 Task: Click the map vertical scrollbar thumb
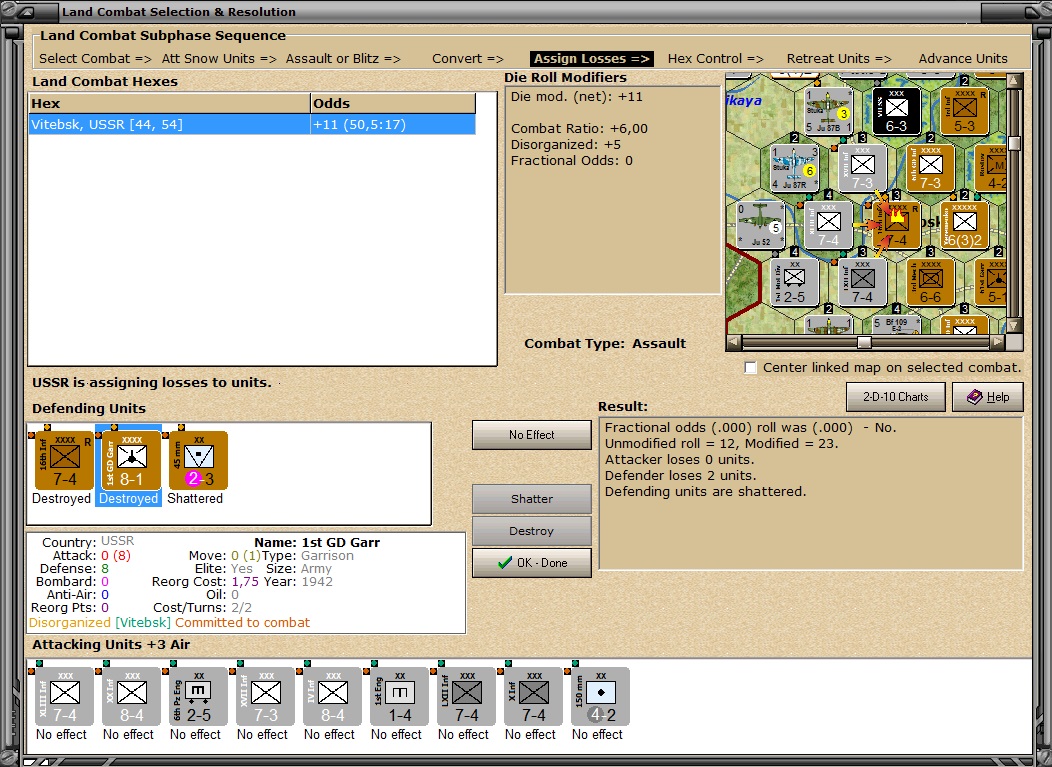click(x=1014, y=143)
